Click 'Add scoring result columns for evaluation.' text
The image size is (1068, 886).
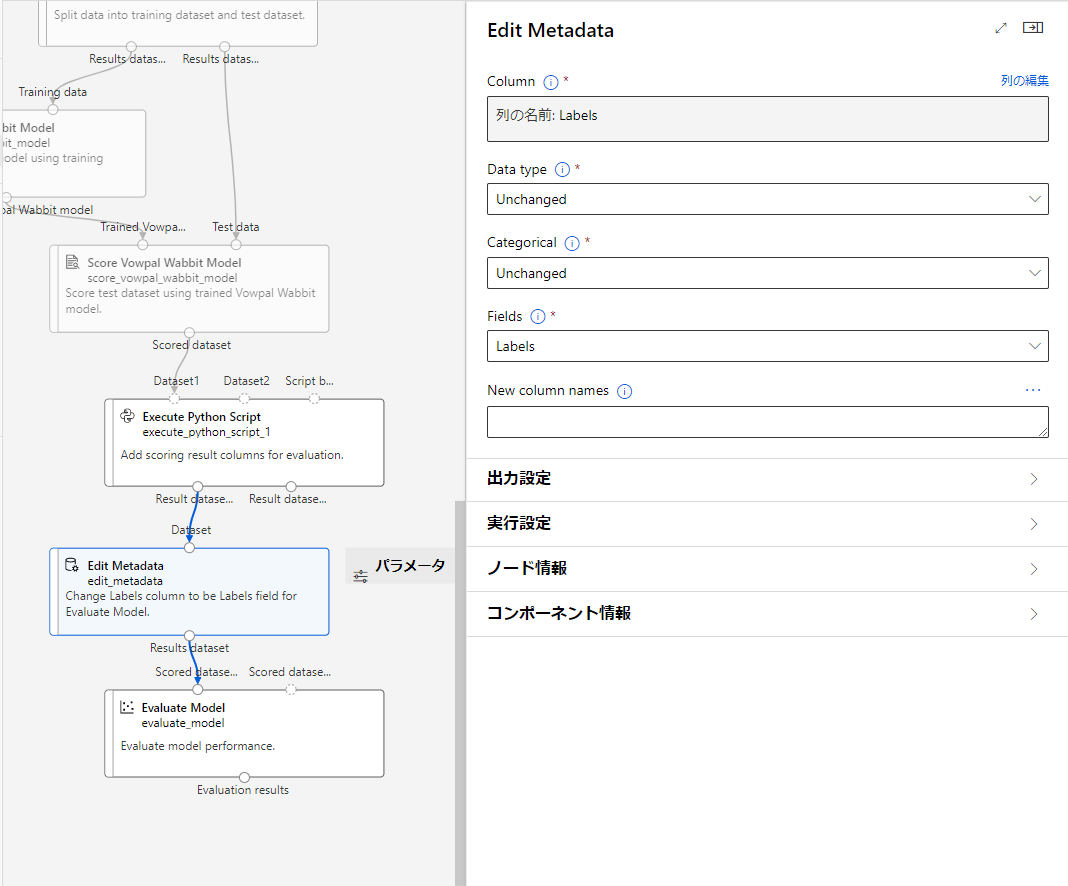click(232, 455)
